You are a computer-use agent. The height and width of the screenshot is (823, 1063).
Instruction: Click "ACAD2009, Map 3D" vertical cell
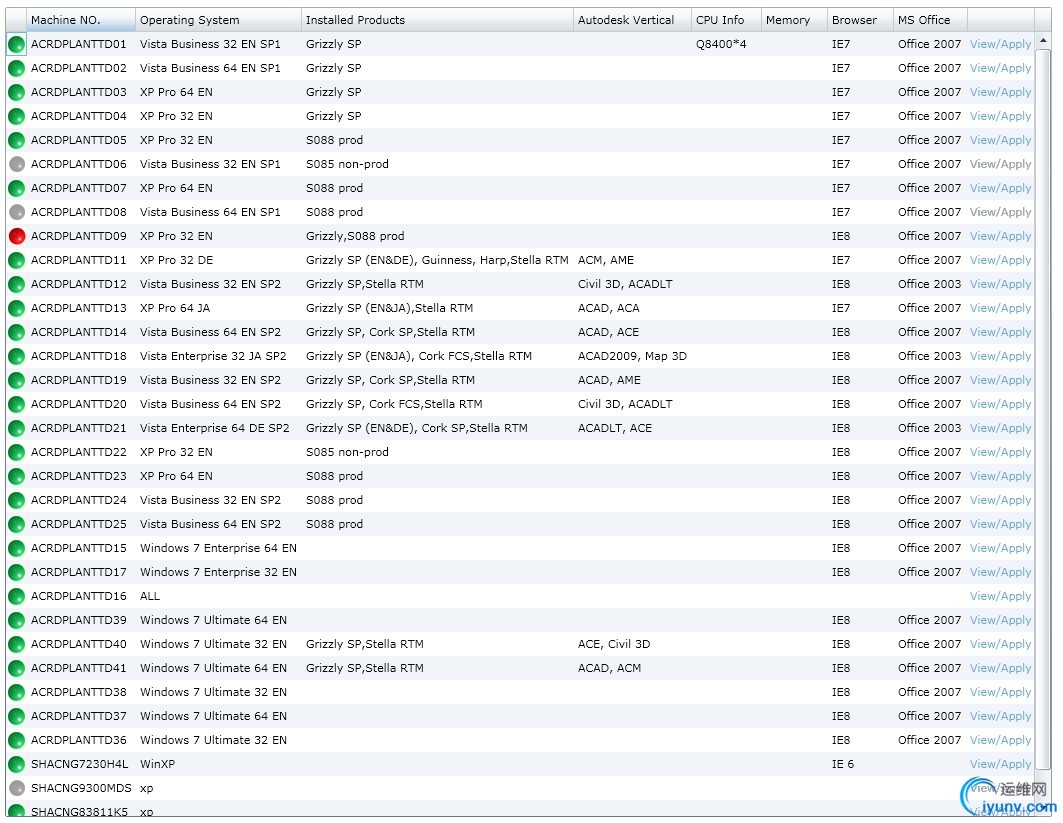[632, 356]
